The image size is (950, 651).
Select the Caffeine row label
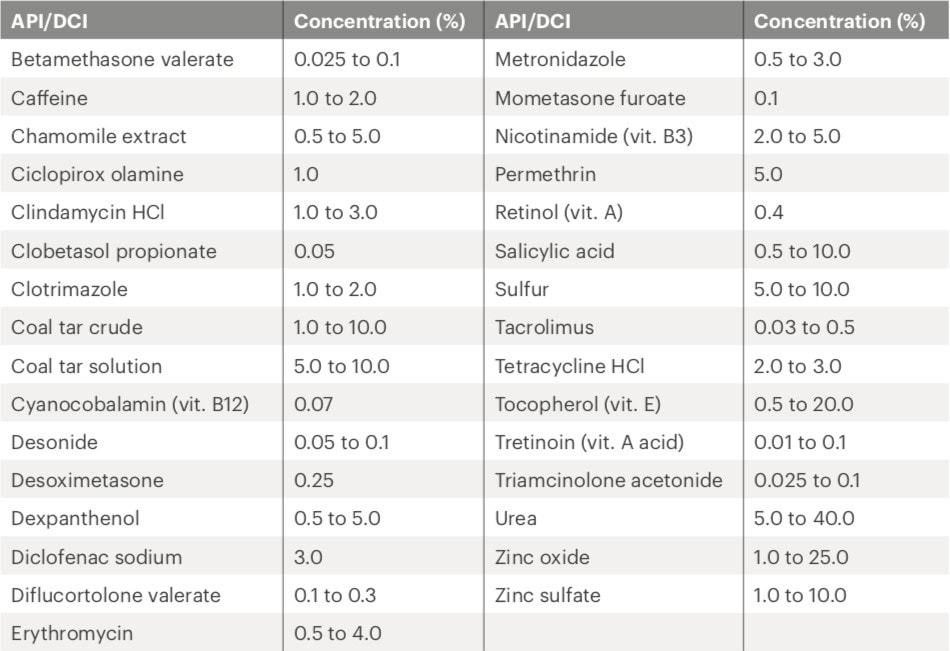(x=49, y=98)
